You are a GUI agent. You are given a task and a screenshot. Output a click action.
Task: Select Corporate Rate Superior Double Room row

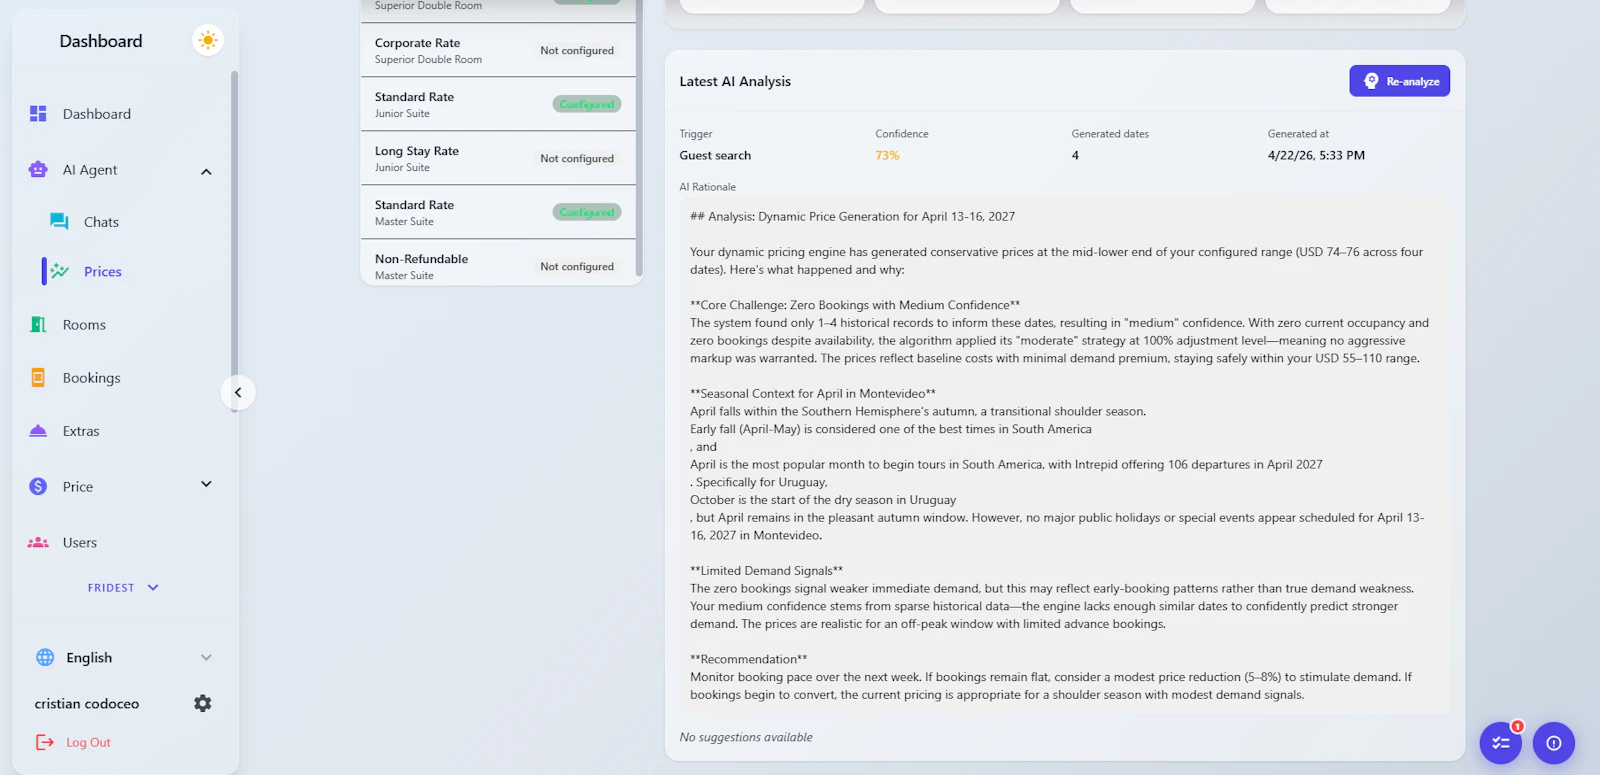point(498,50)
